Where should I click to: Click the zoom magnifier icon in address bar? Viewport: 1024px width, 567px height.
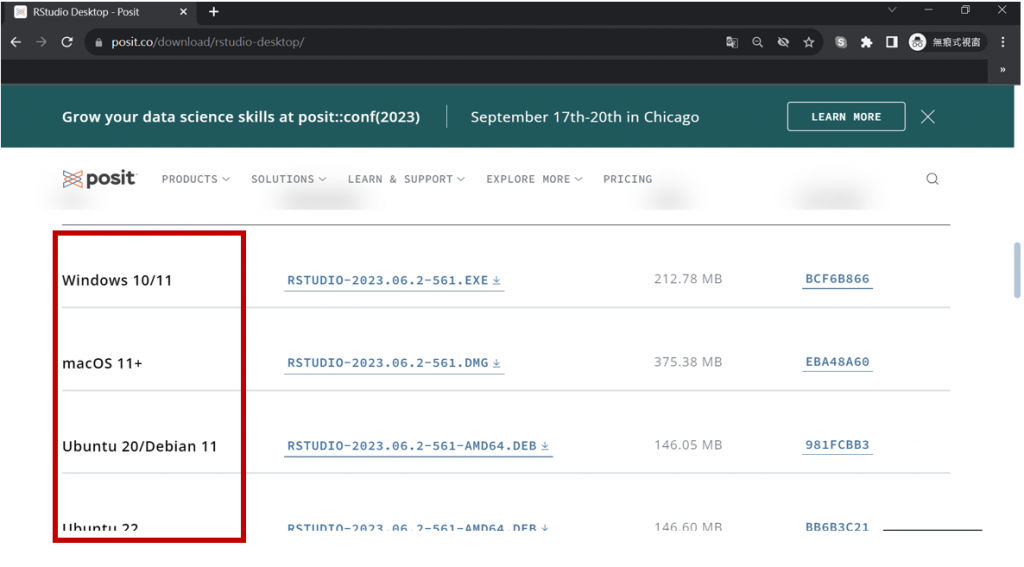click(758, 42)
